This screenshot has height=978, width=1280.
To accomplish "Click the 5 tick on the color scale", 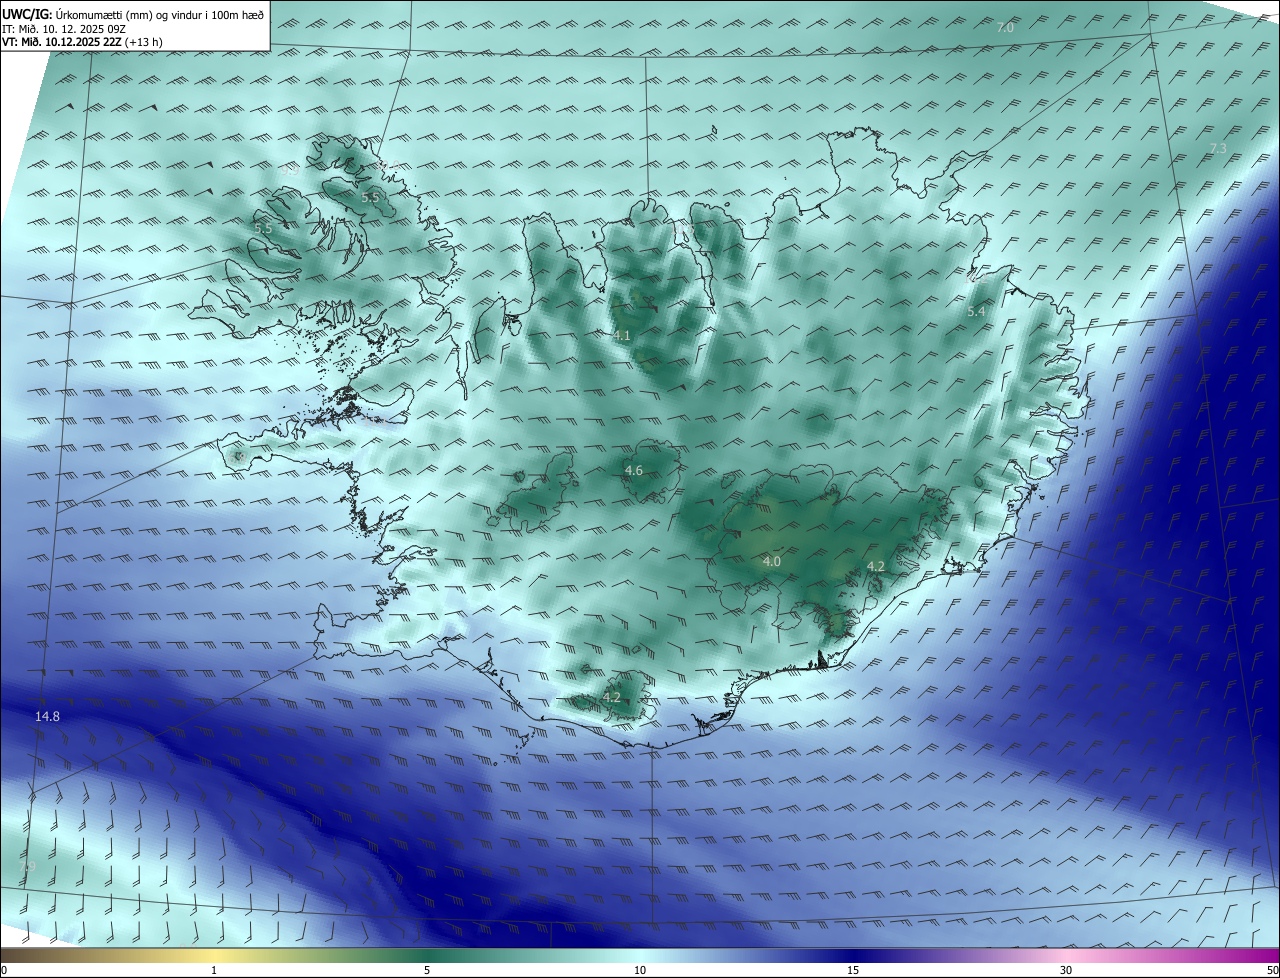I will tap(427, 970).
